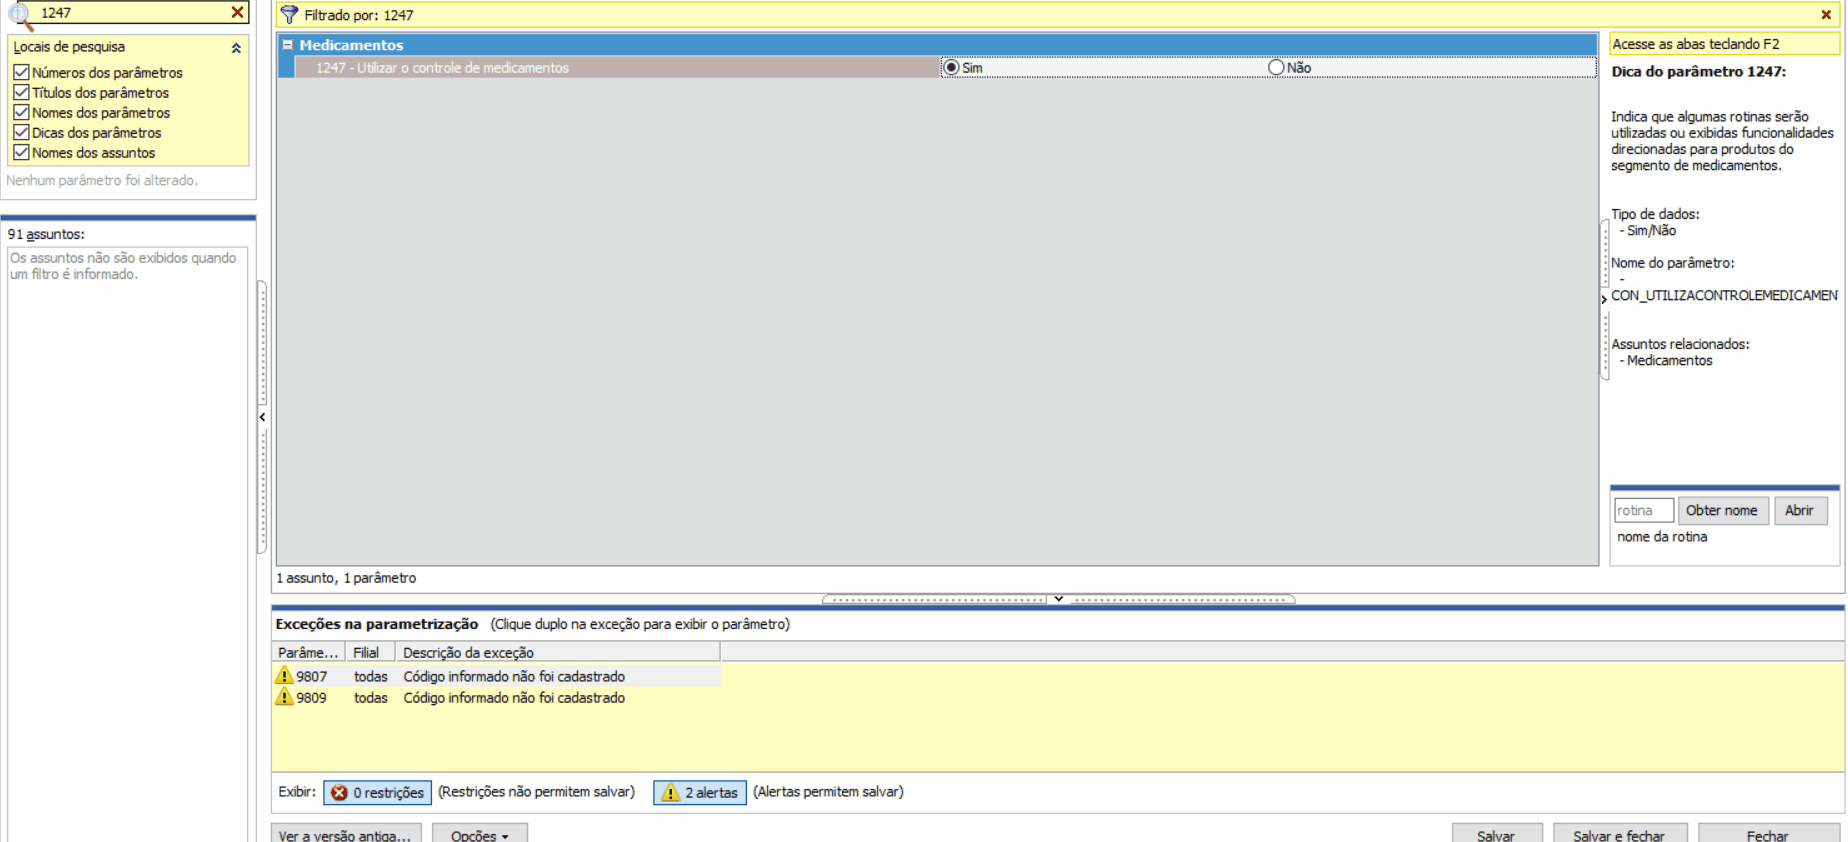
Task: Click warning icon of exception 9809
Action: (x=285, y=697)
